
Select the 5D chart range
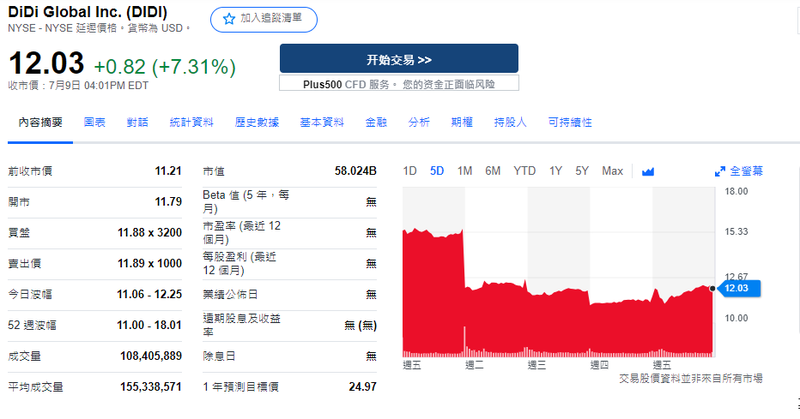[x=437, y=171]
